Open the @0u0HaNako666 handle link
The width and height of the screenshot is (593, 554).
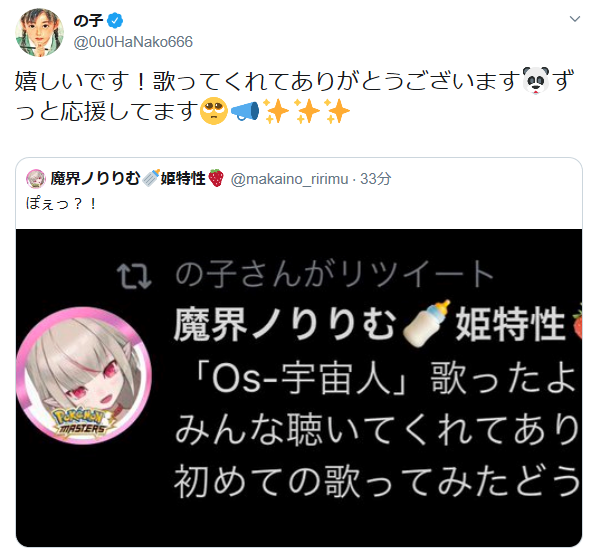click(x=133, y=42)
